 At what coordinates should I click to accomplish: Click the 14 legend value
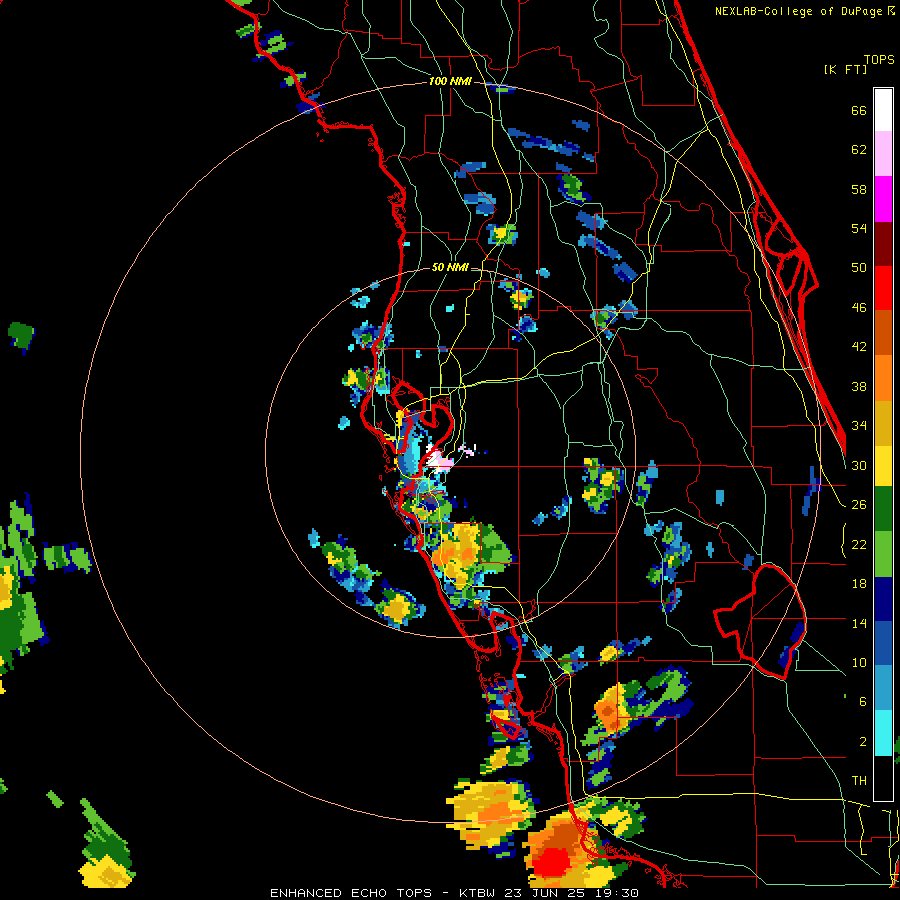(x=859, y=623)
